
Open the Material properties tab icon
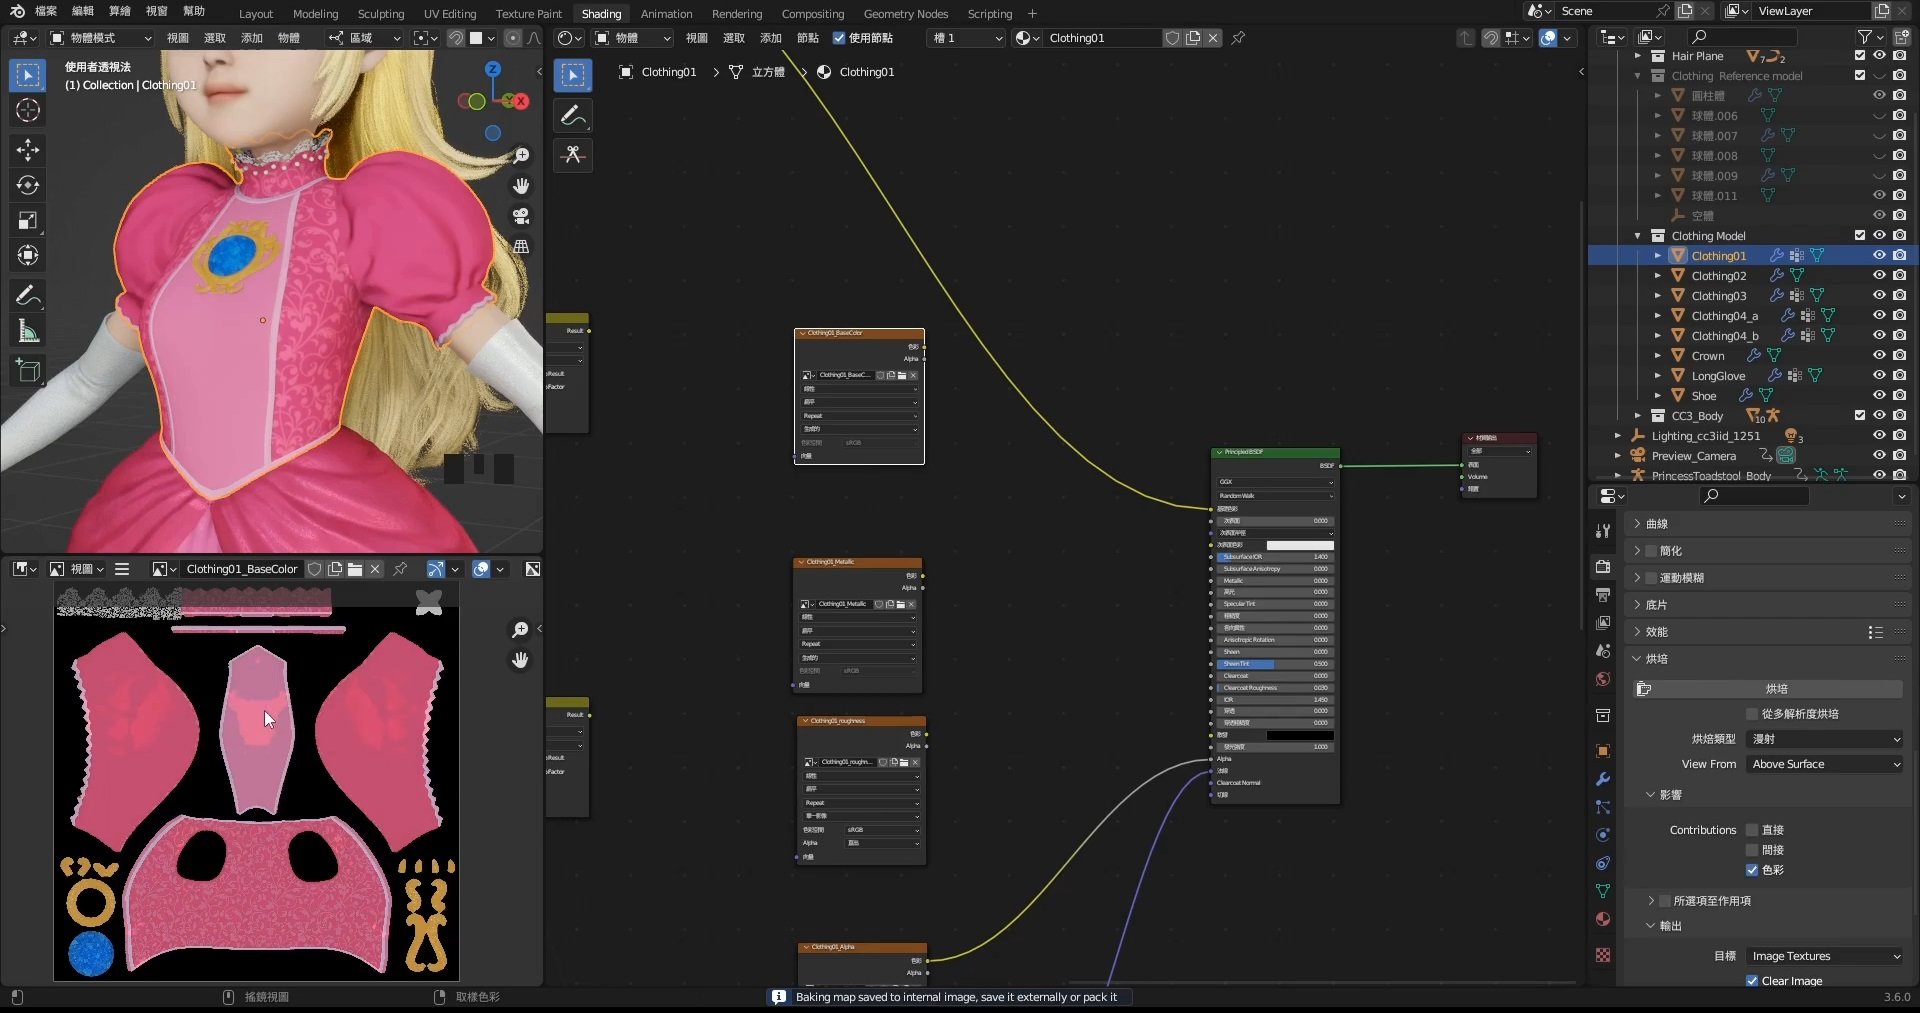pyautogui.click(x=1603, y=919)
